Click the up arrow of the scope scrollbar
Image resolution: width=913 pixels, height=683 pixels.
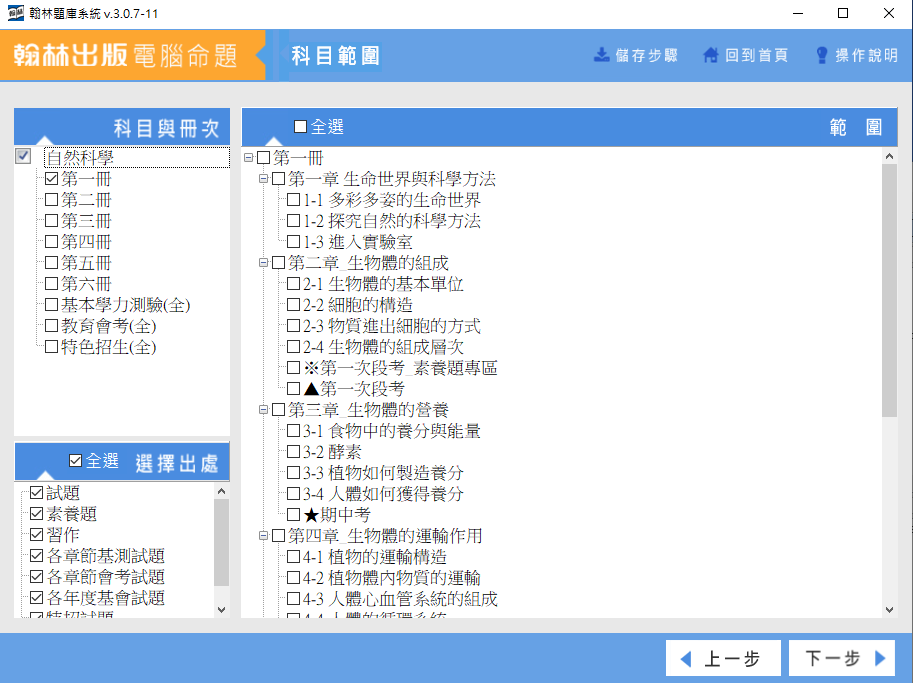(889, 156)
